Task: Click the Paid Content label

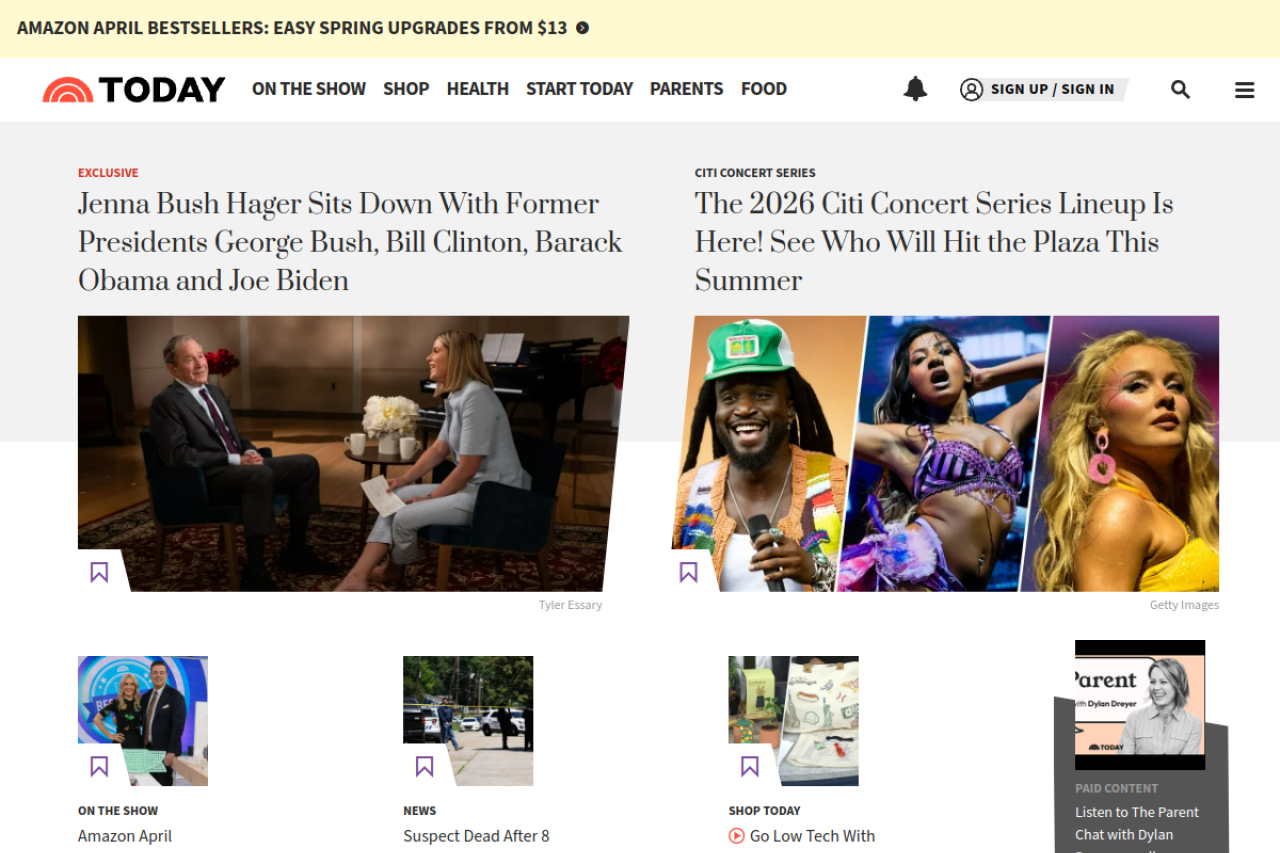Action: point(1117,788)
